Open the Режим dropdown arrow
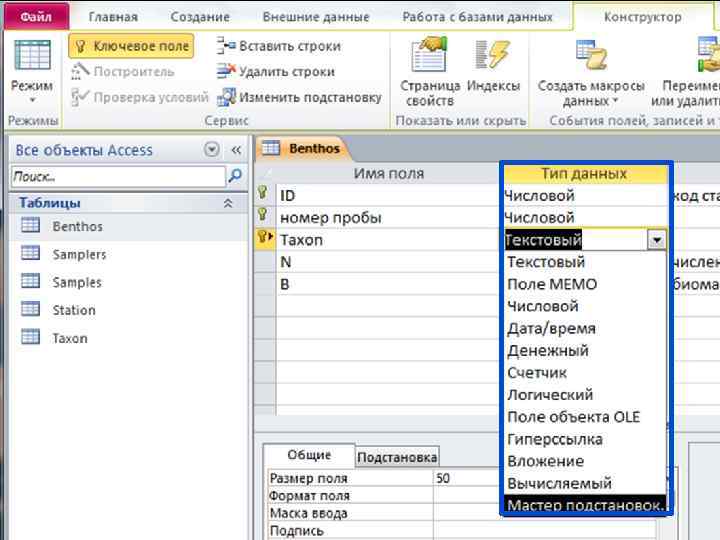This screenshot has height=540, width=720. tap(32, 100)
